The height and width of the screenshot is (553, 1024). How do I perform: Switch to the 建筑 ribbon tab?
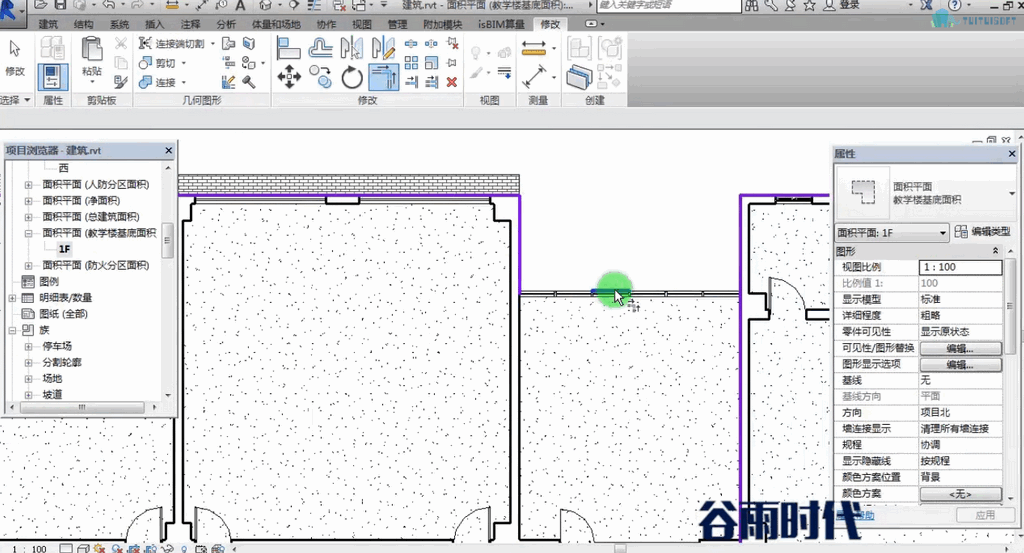(x=48, y=24)
